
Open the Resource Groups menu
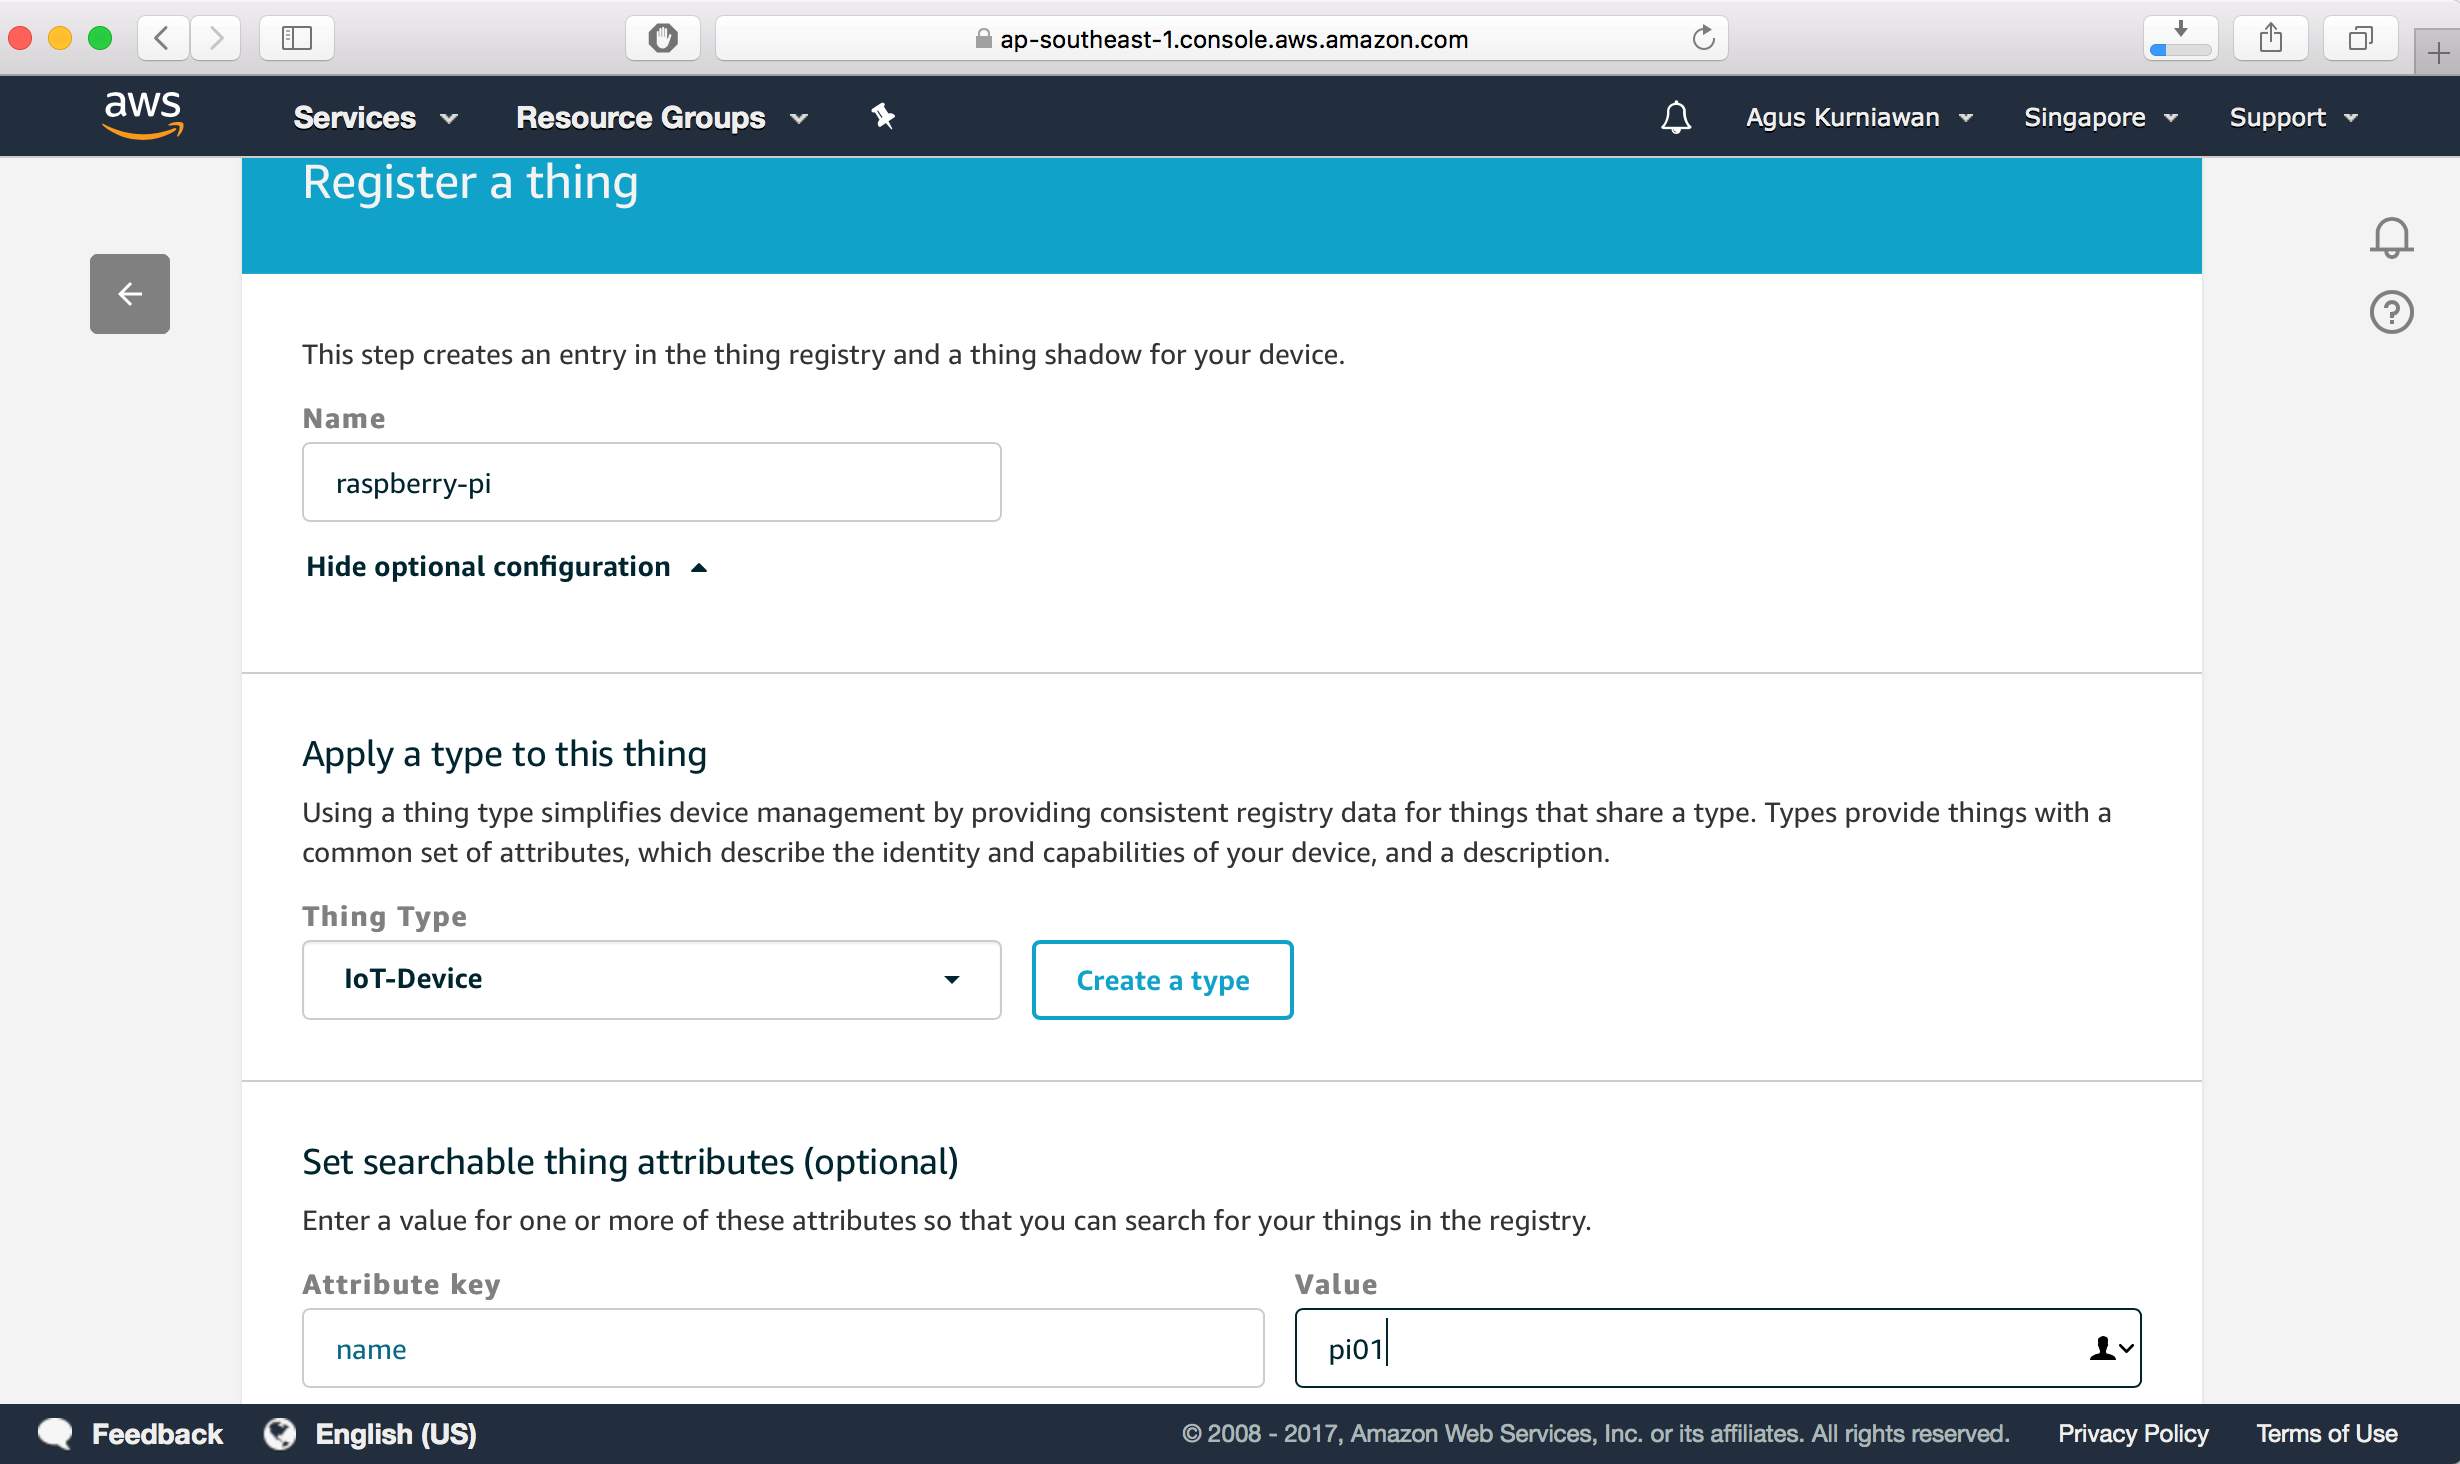(x=661, y=117)
